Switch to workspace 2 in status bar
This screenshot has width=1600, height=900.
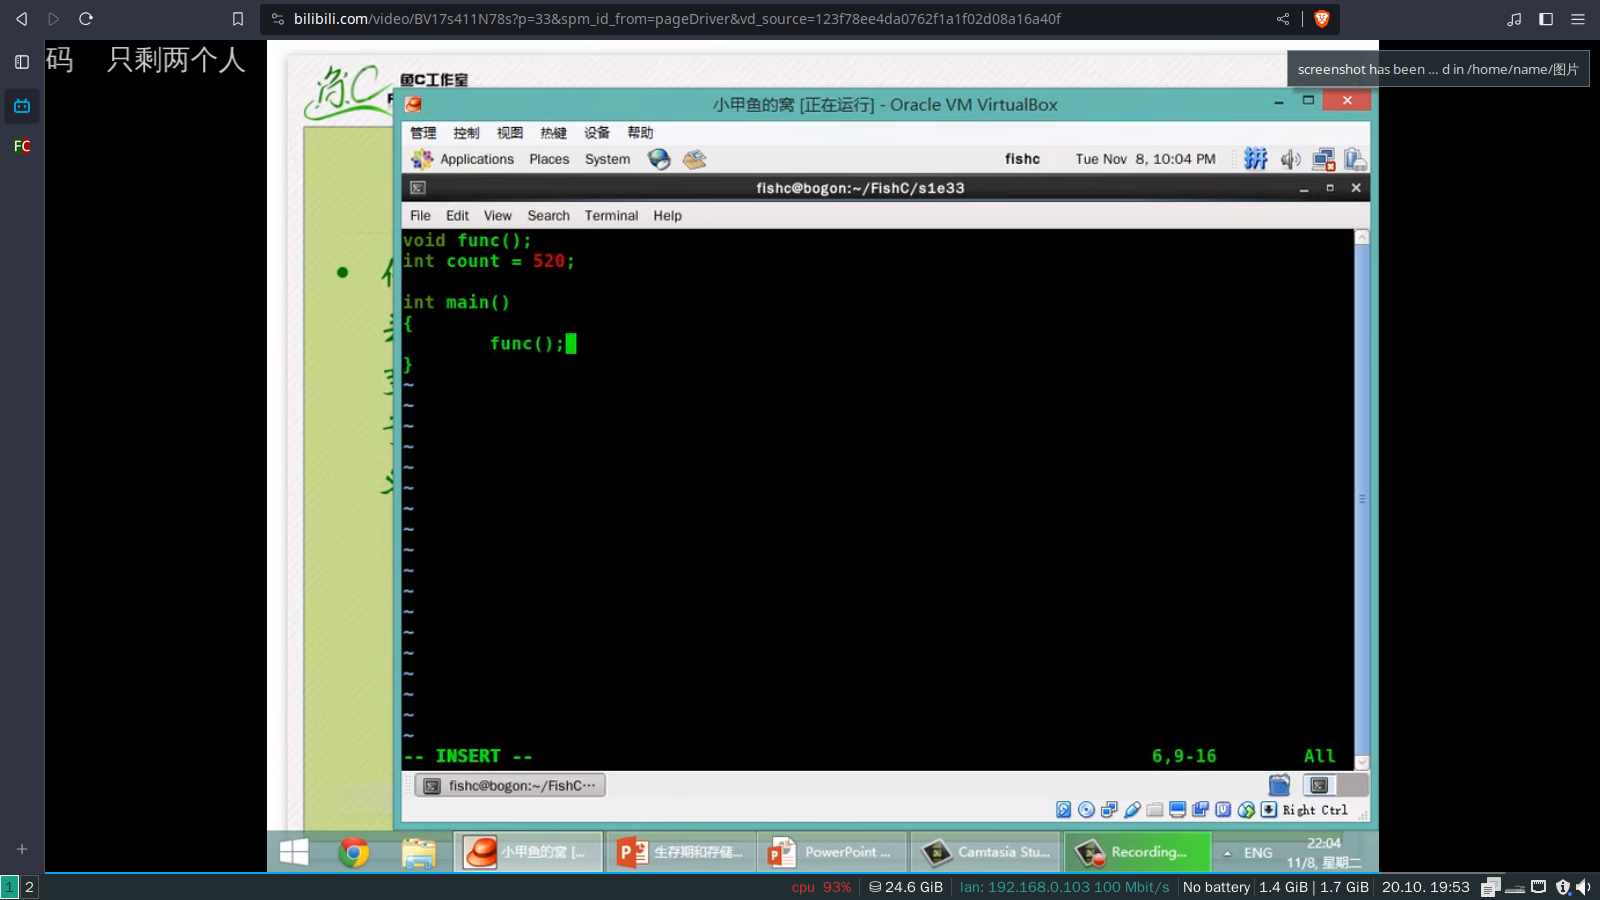[29, 887]
